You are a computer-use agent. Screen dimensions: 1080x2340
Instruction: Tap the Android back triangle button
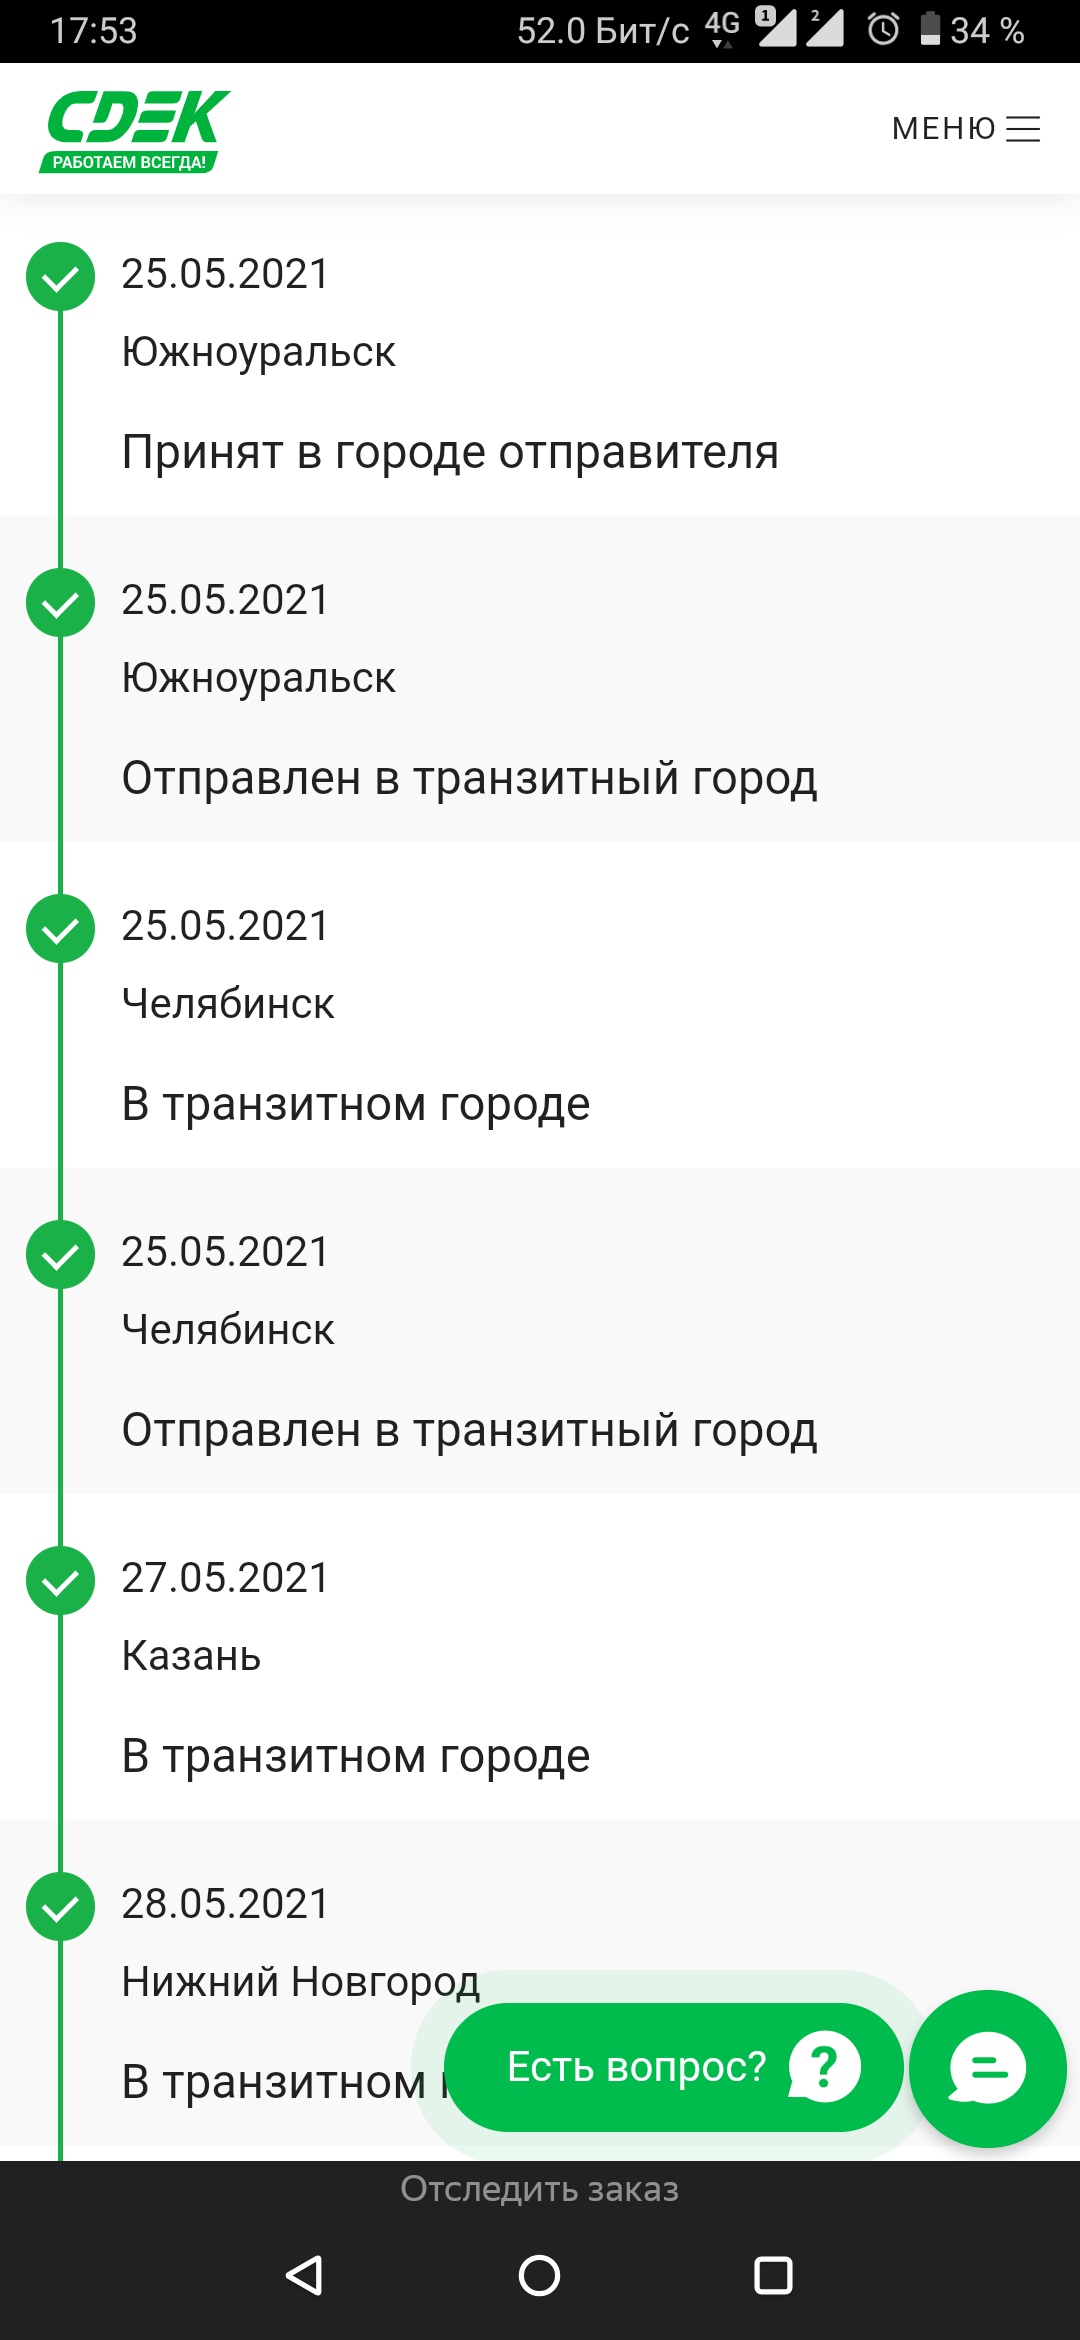click(x=304, y=2276)
